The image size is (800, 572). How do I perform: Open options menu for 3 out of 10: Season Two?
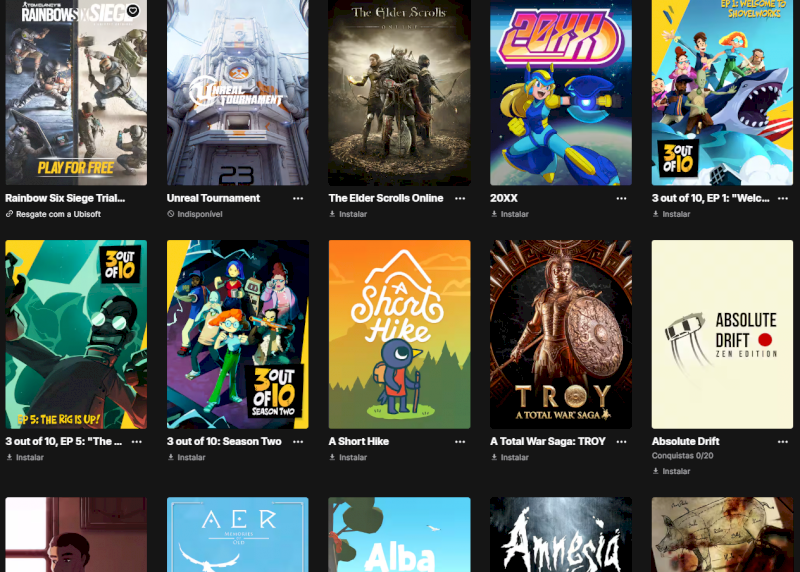(x=298, y=442)
